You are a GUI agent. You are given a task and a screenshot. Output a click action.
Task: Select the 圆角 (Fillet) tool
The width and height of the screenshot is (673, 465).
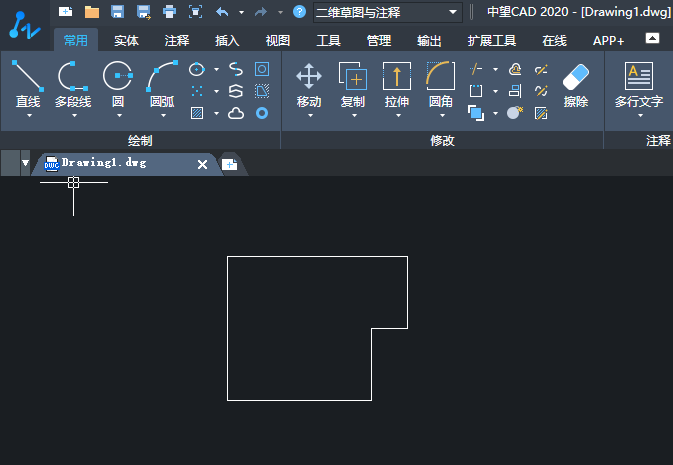tap(441, 84)
